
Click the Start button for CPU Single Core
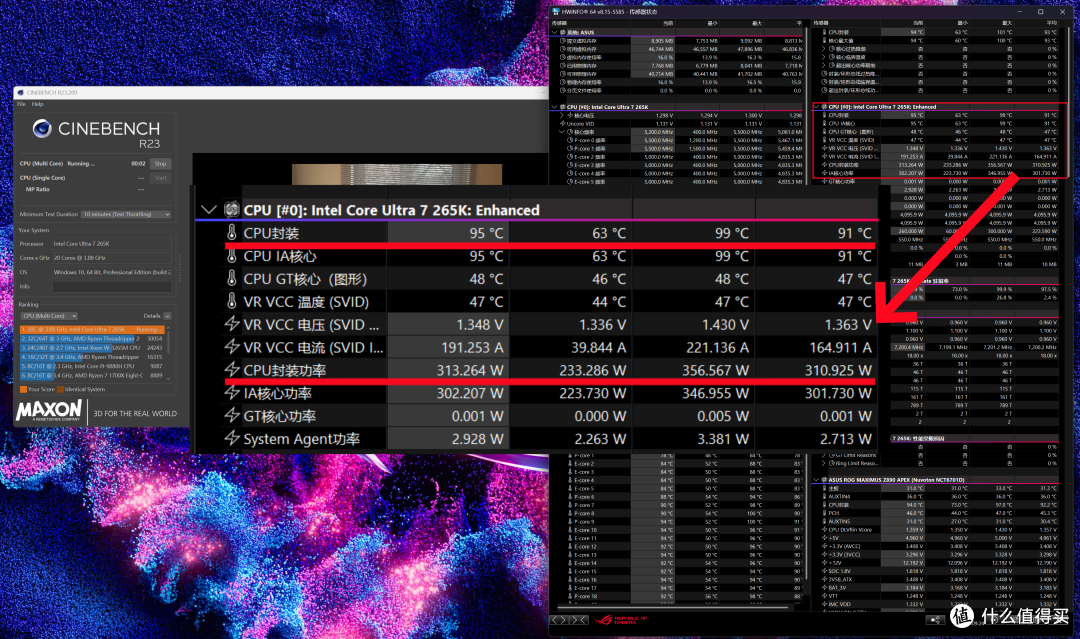point(160,178)
